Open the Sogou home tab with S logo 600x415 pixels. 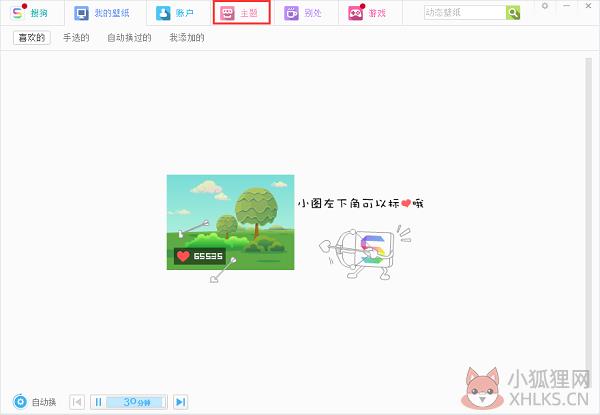tap(31, 13)
